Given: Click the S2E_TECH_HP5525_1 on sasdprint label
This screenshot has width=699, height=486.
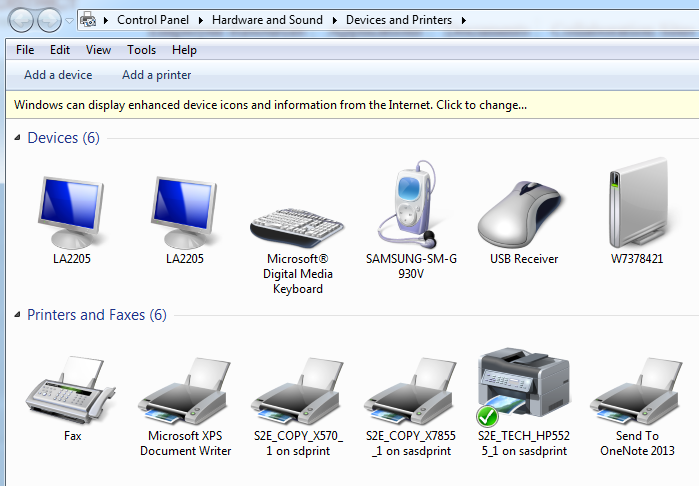Looking at the screenshot, I should pos(524,443).
